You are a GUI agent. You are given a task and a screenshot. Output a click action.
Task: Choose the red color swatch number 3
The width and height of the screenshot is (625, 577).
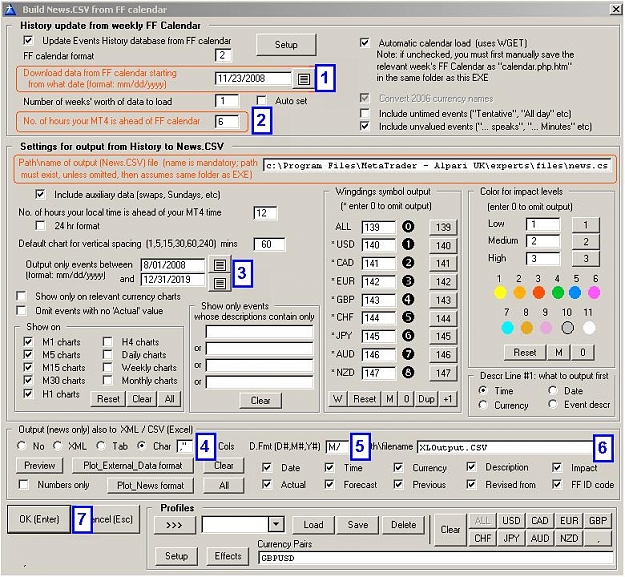click(x=539, y=293)
